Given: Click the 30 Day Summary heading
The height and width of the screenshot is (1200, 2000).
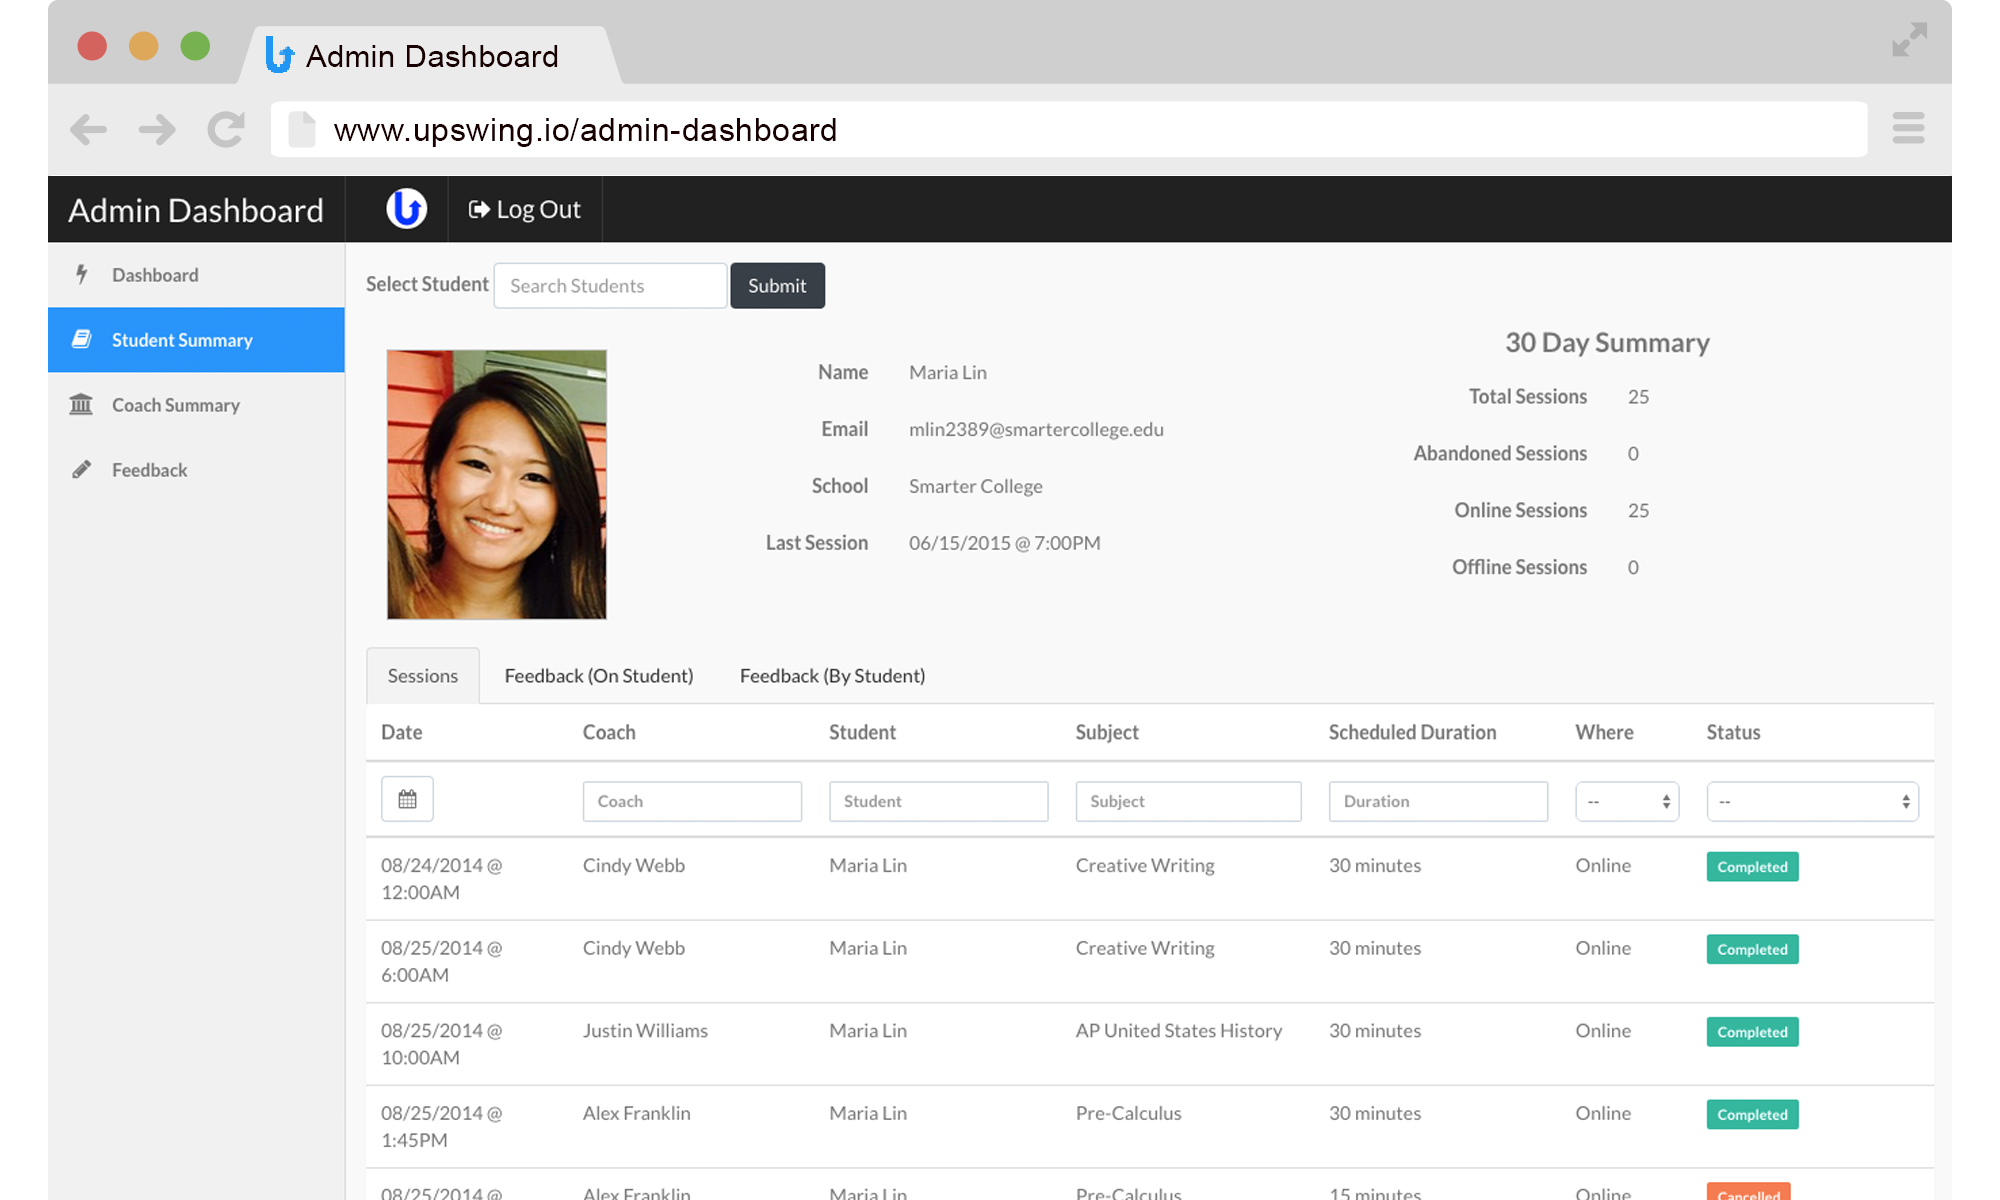Looking at the screenshot, I should (x=1607, y=342).
